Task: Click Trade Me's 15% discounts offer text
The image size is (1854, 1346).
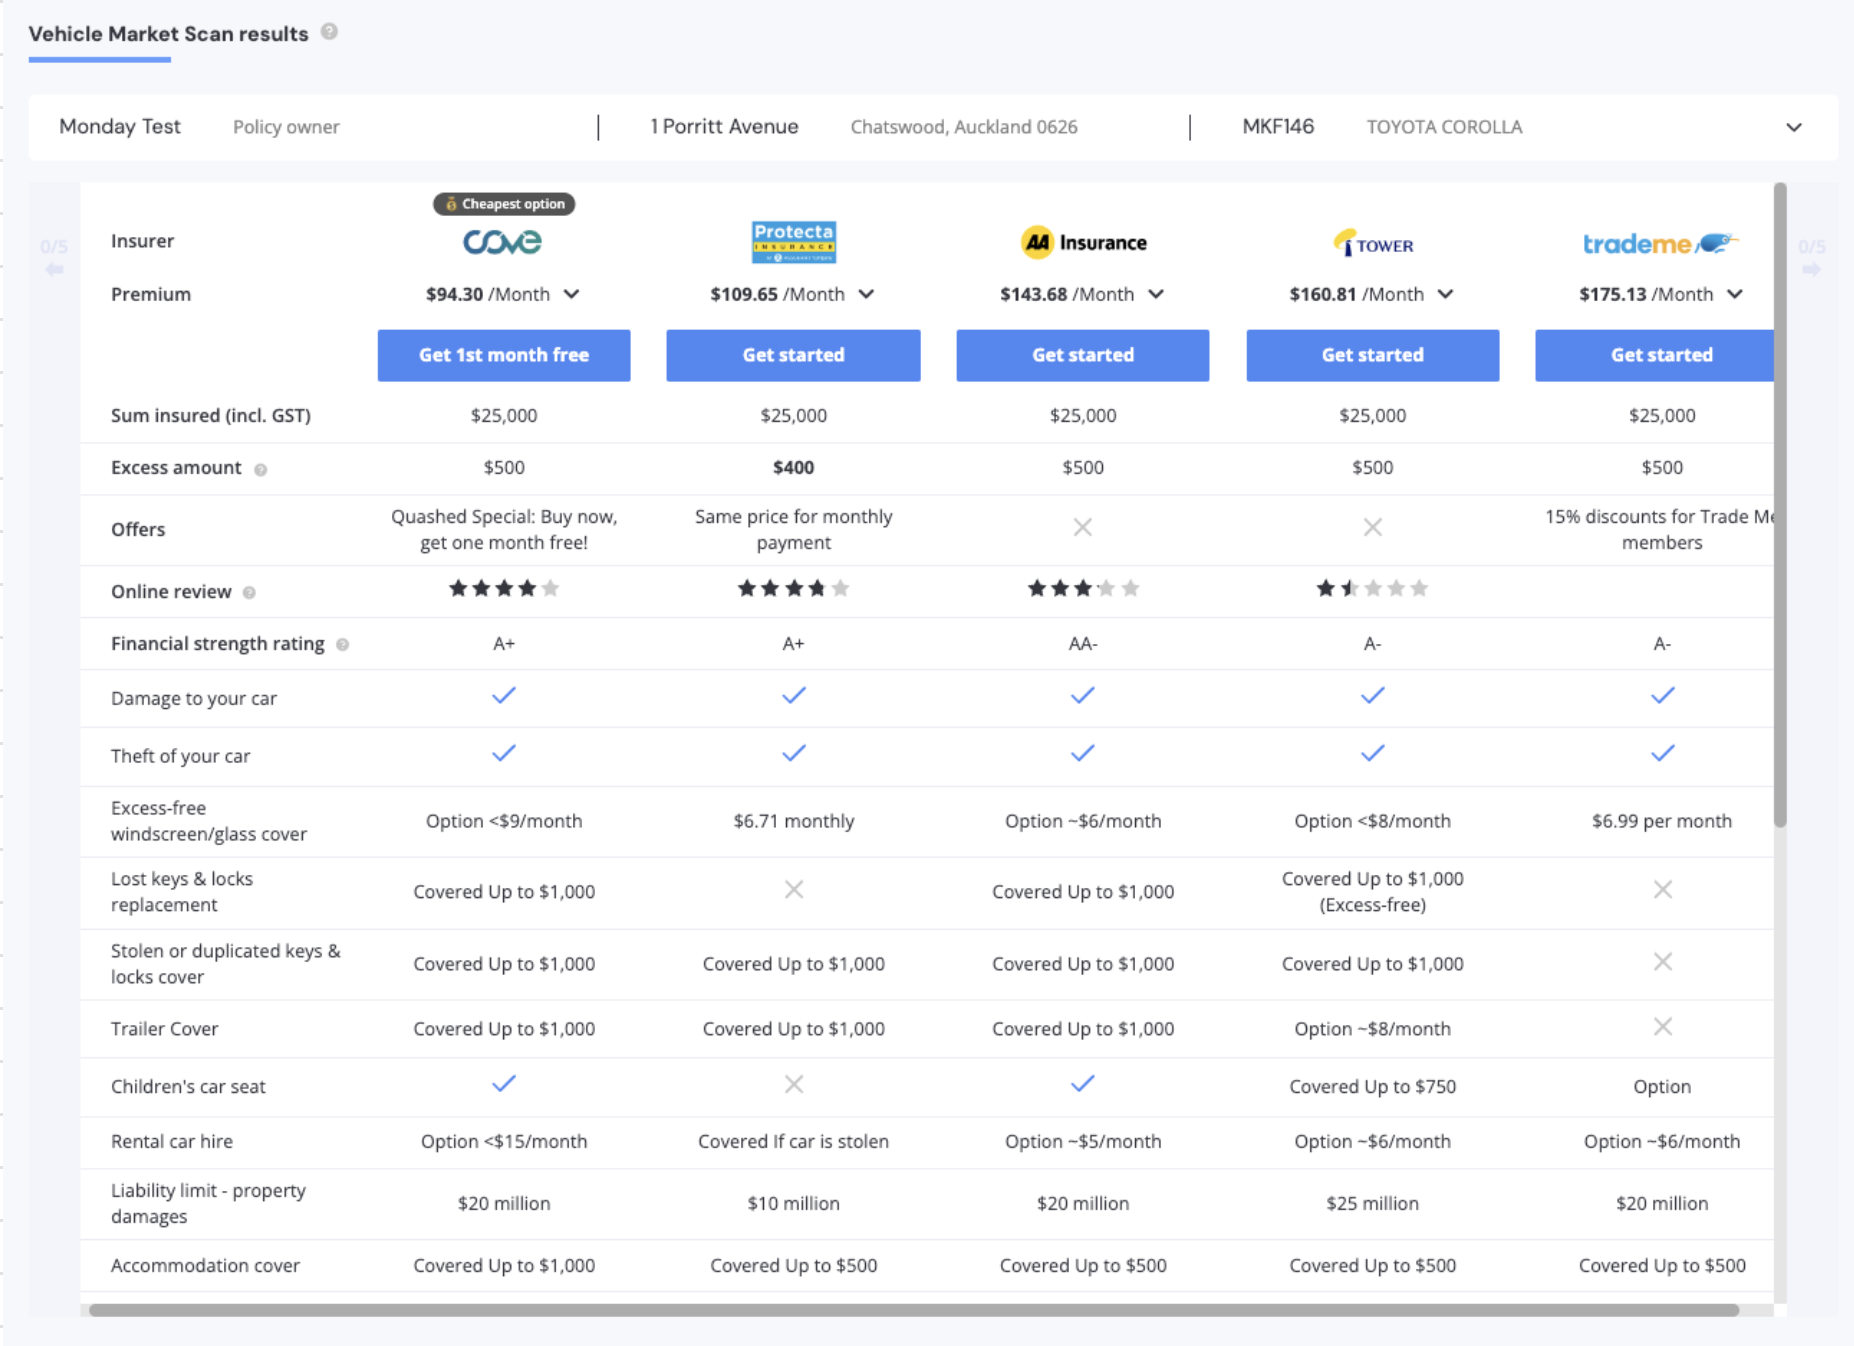Action: pos(1660,529)
